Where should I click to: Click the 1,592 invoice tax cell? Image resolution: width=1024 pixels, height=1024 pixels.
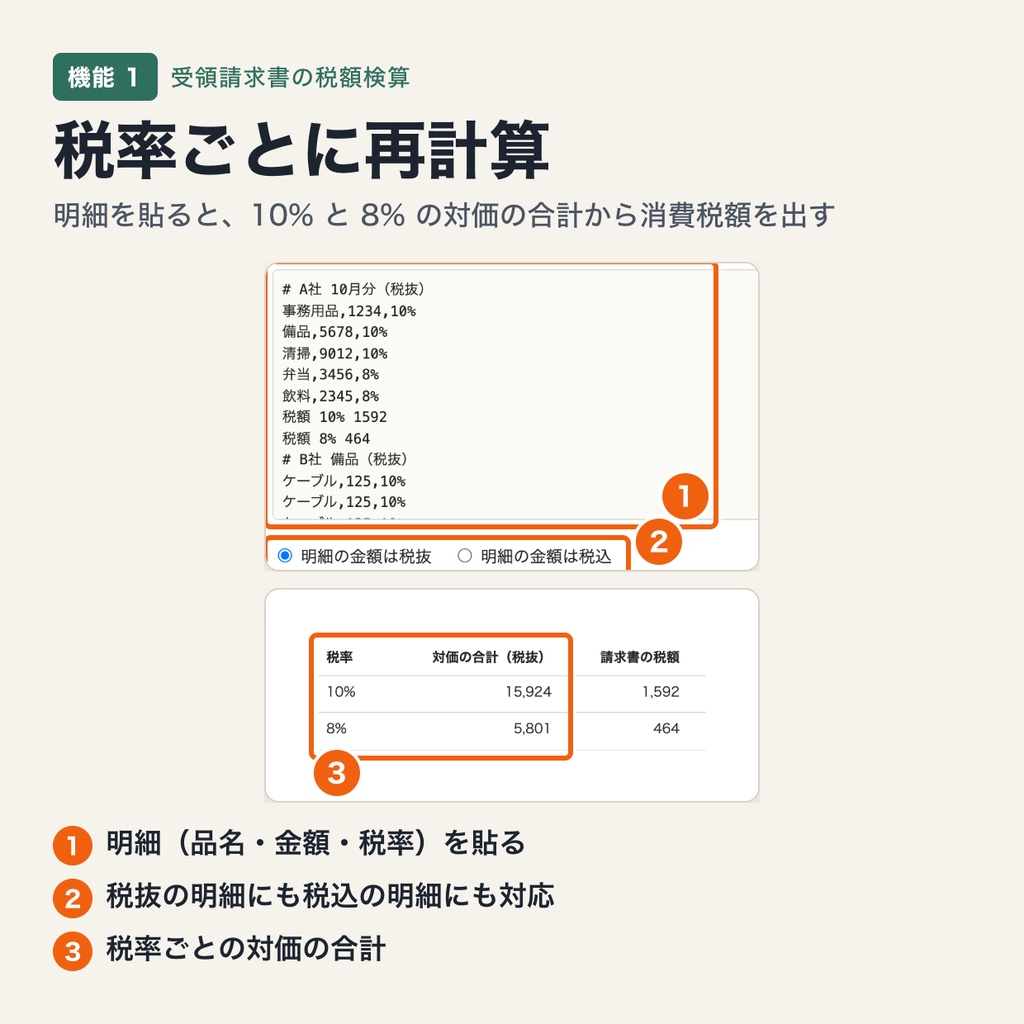click(x=660, y=692)
